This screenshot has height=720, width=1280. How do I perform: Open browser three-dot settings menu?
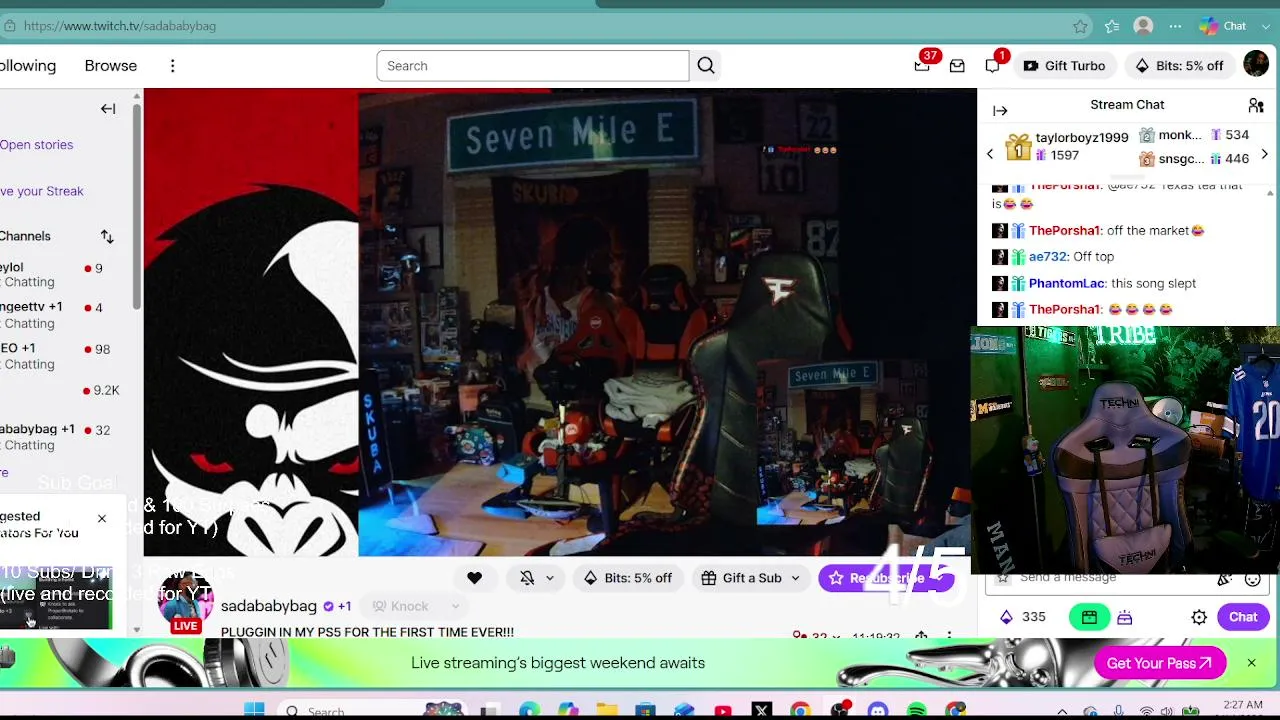tap(1175, 26)
